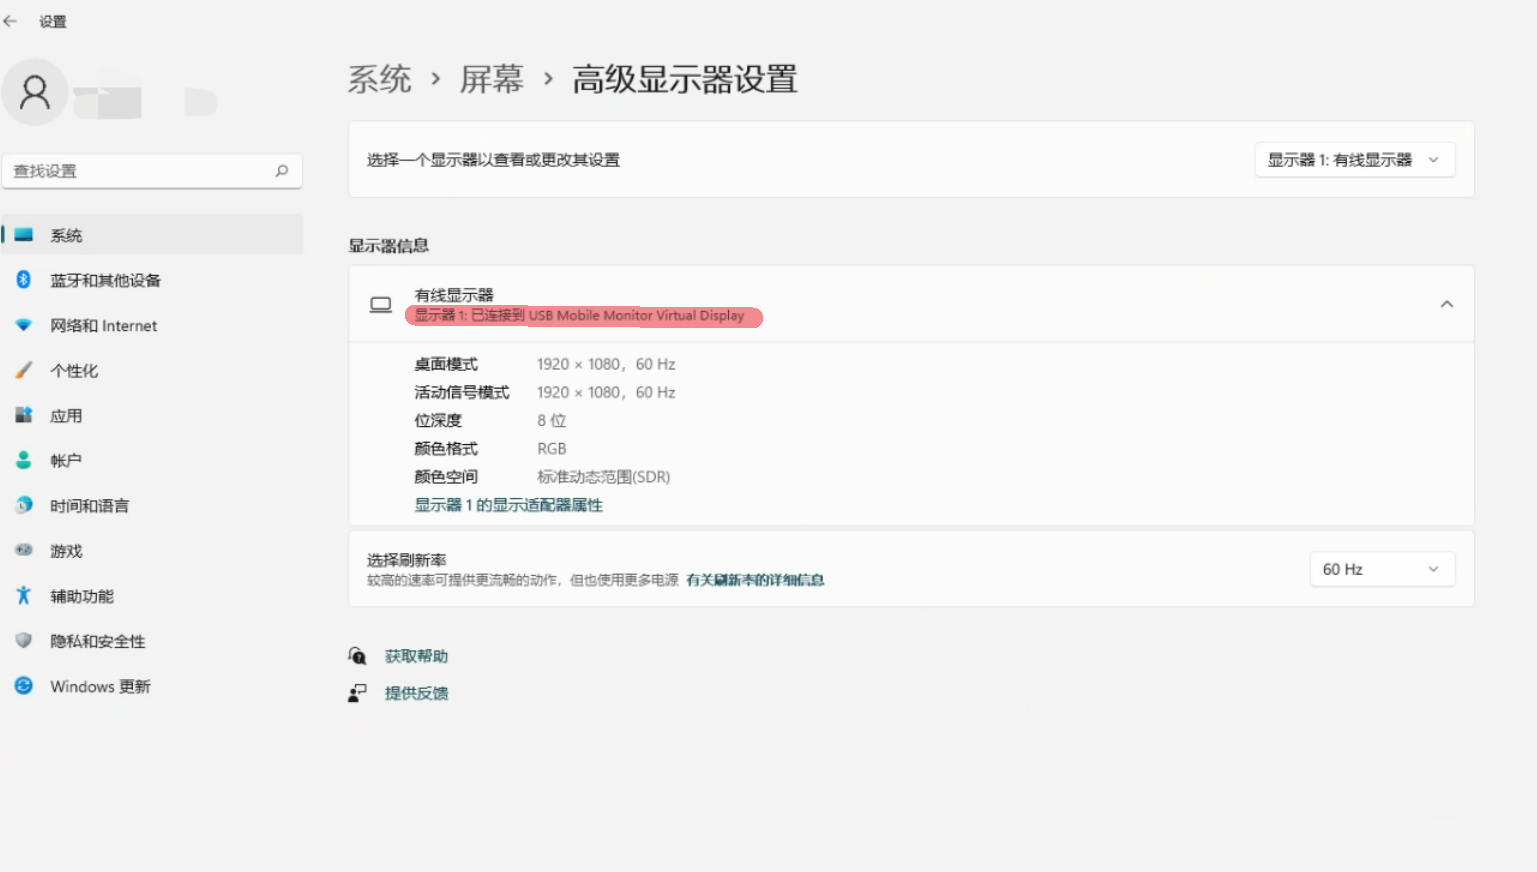Open the globe clock icon for 时间和语言
This screenshot has height=872, width=1537.
click(24, 505)
